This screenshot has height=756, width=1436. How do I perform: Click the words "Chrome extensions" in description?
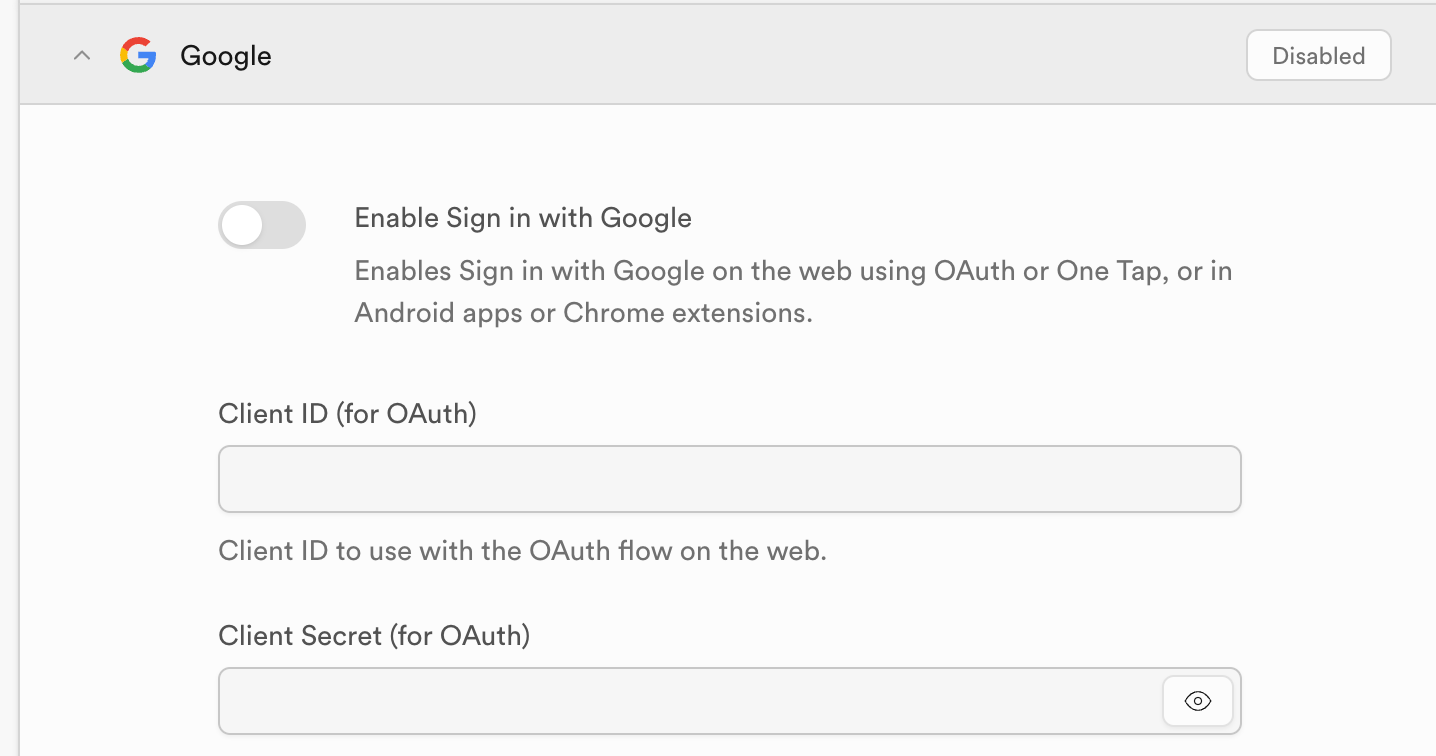pos(687,313)
